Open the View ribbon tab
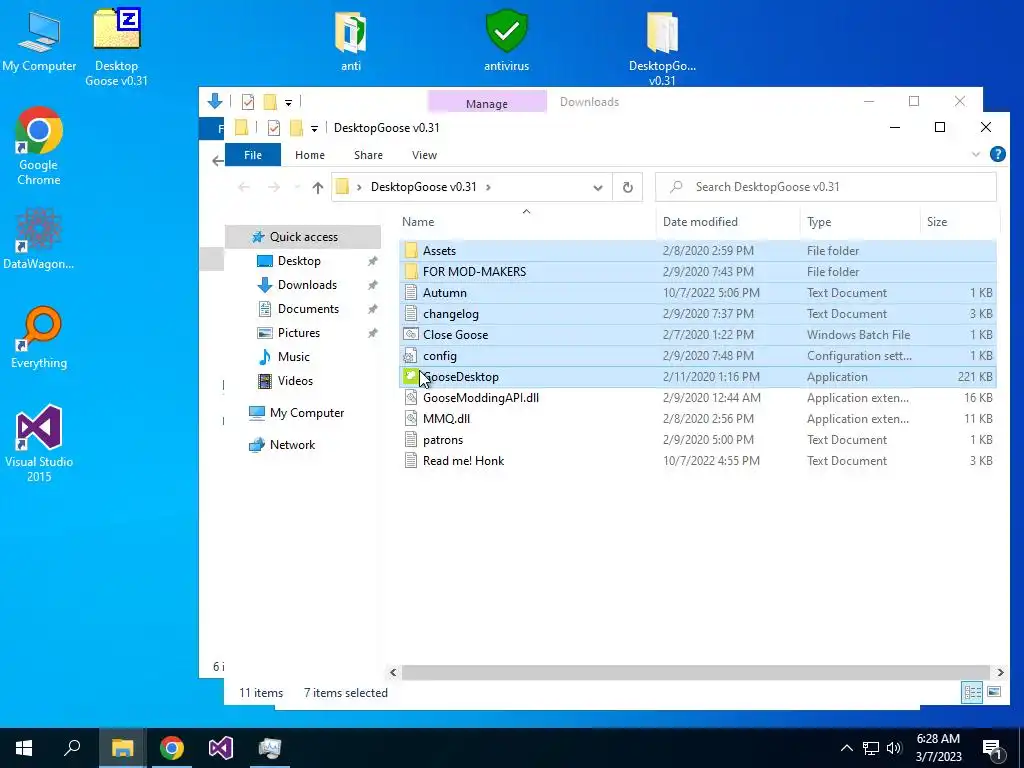Screen dimensions: 1024x768 424,155
